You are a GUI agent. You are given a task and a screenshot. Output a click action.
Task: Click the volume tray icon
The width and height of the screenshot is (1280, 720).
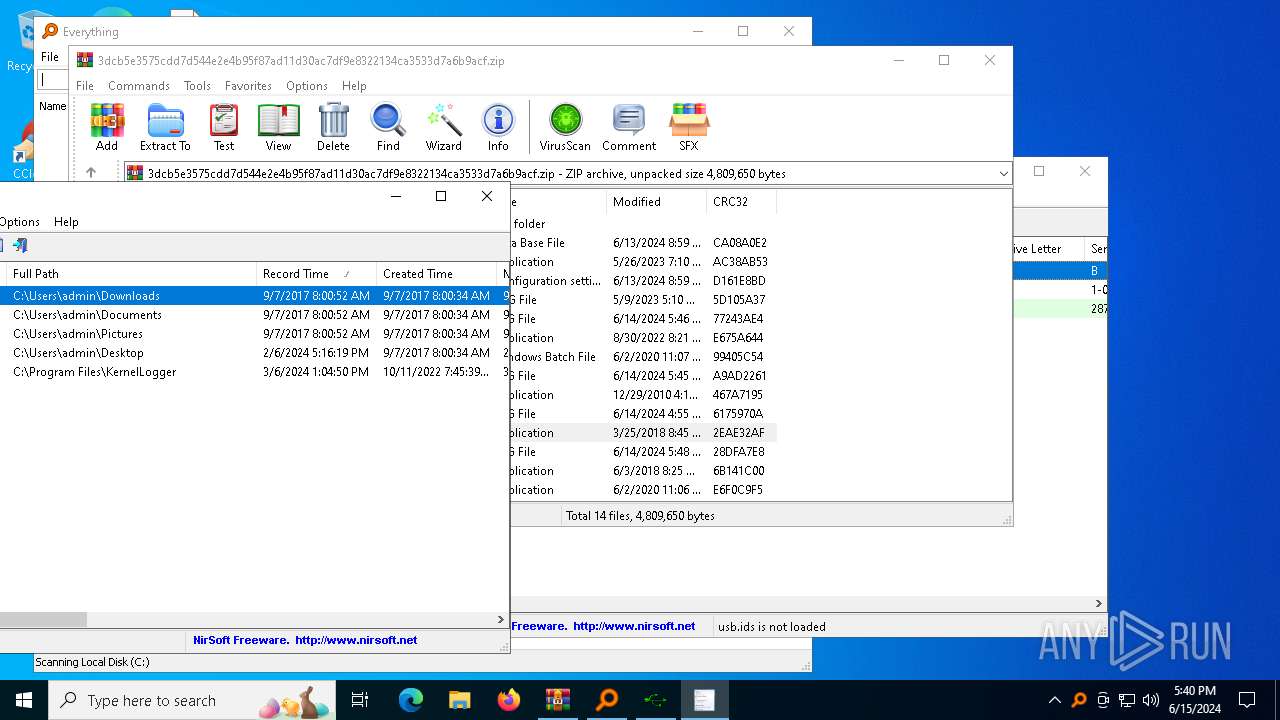point(1151,700)
